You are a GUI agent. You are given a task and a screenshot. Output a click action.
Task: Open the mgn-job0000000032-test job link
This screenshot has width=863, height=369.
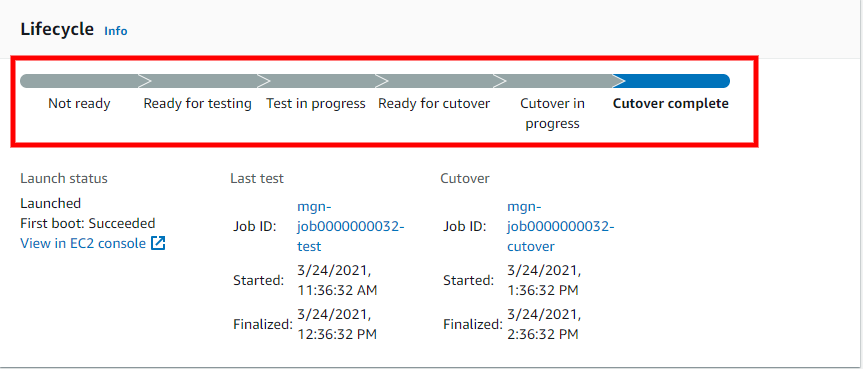click(351, 226)
